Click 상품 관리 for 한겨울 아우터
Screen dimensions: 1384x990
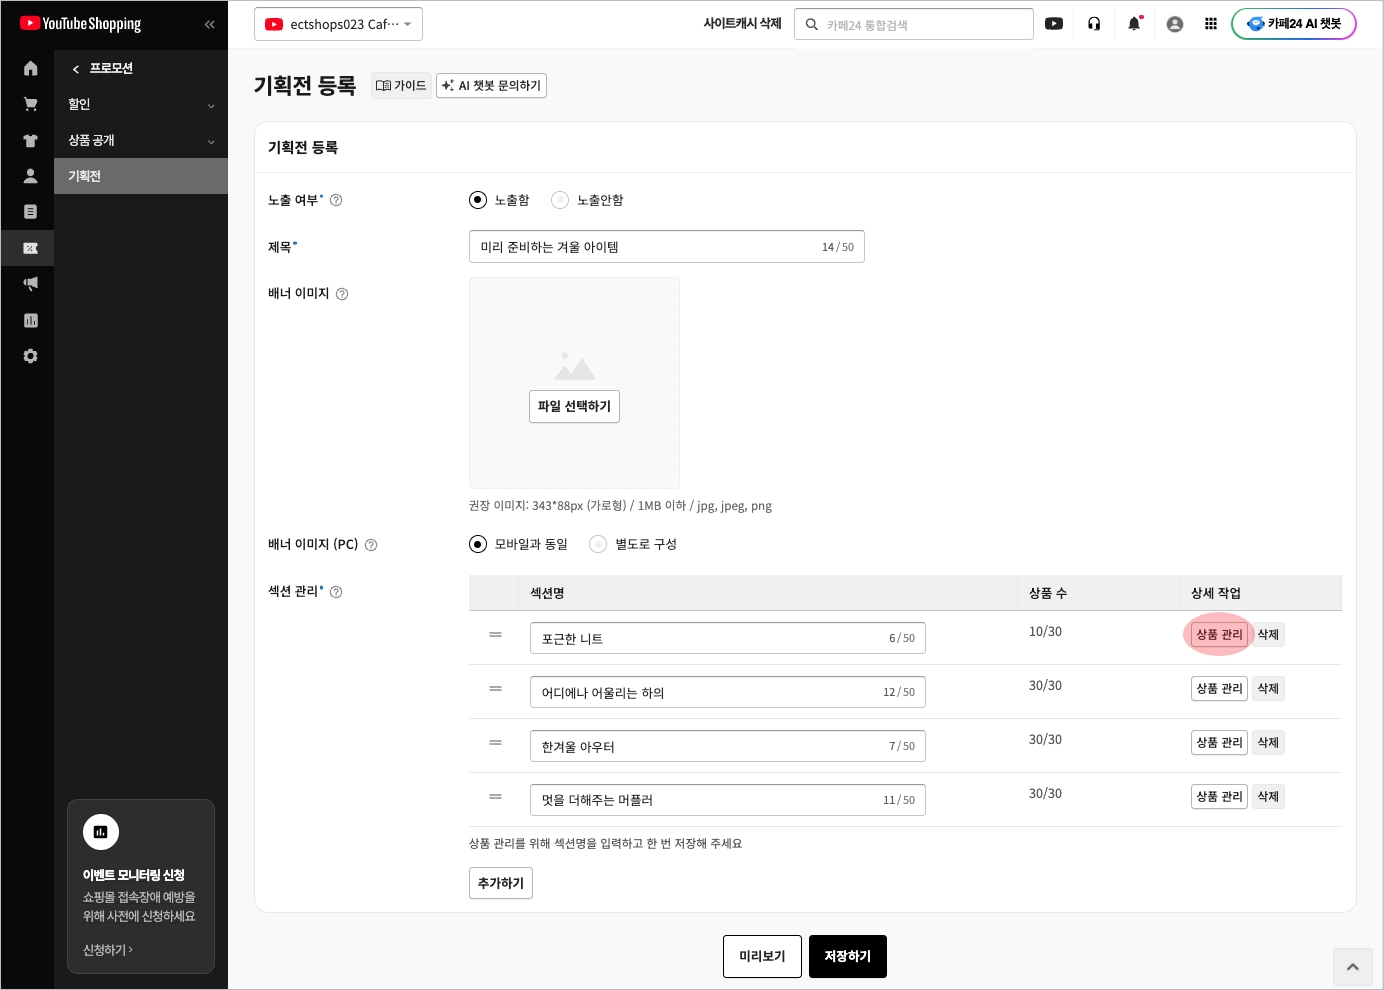pyautogui.click(x=1219, y=743)
